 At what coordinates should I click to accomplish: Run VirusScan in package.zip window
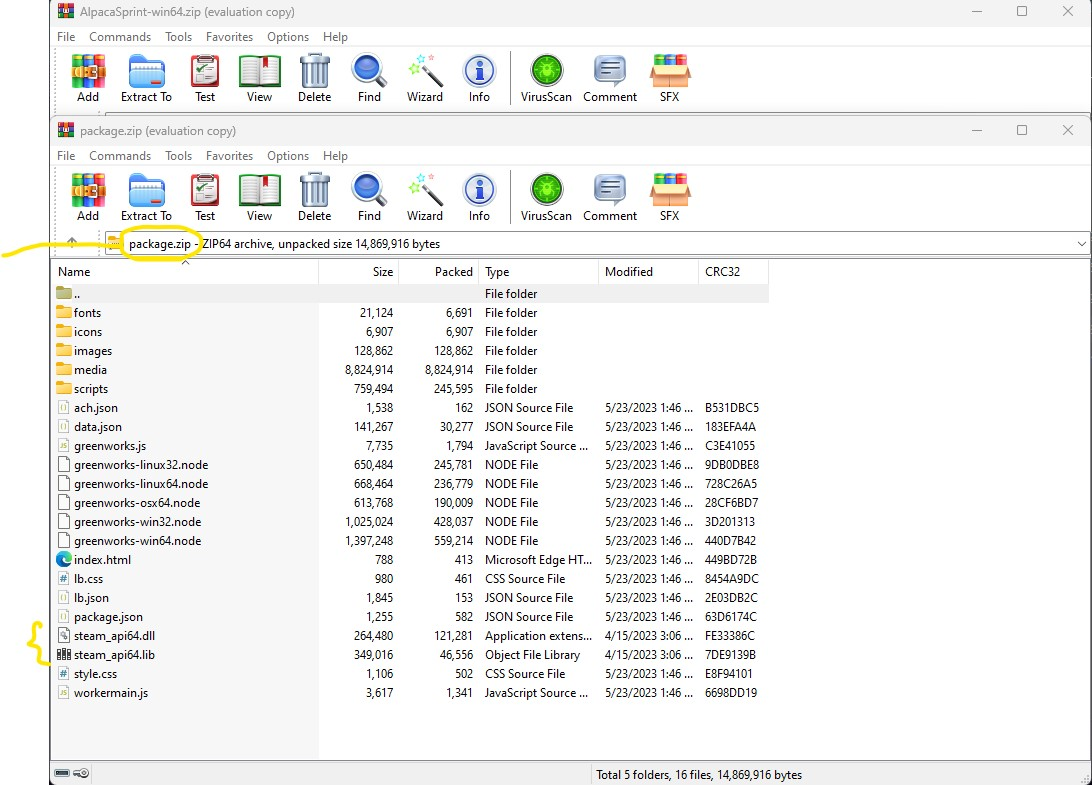546,197
